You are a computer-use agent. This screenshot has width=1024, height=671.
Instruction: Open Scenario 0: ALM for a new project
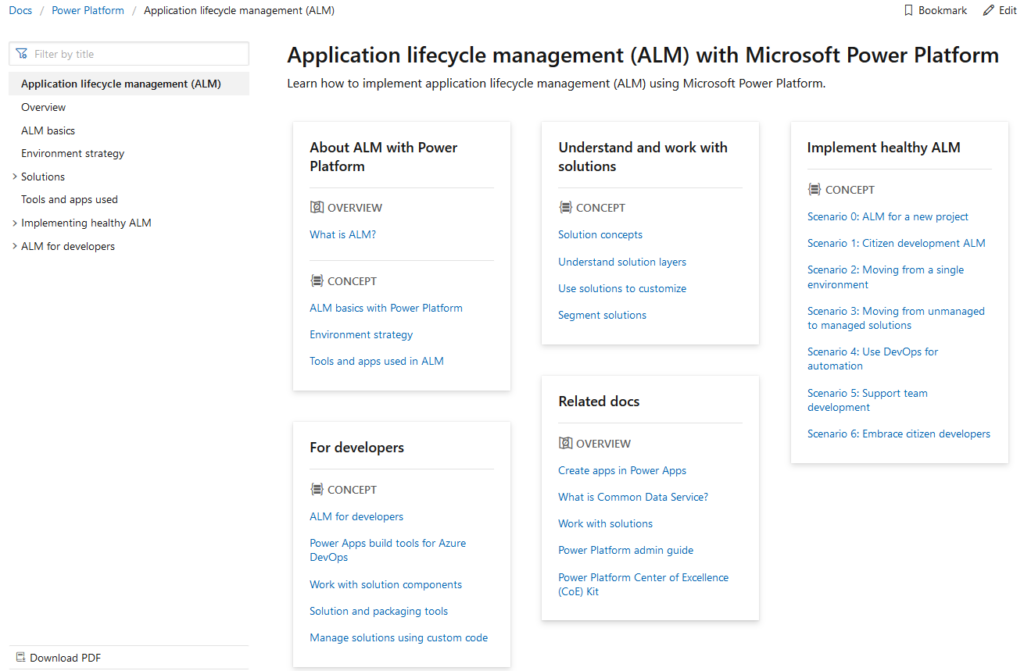[x=887, y=216]
